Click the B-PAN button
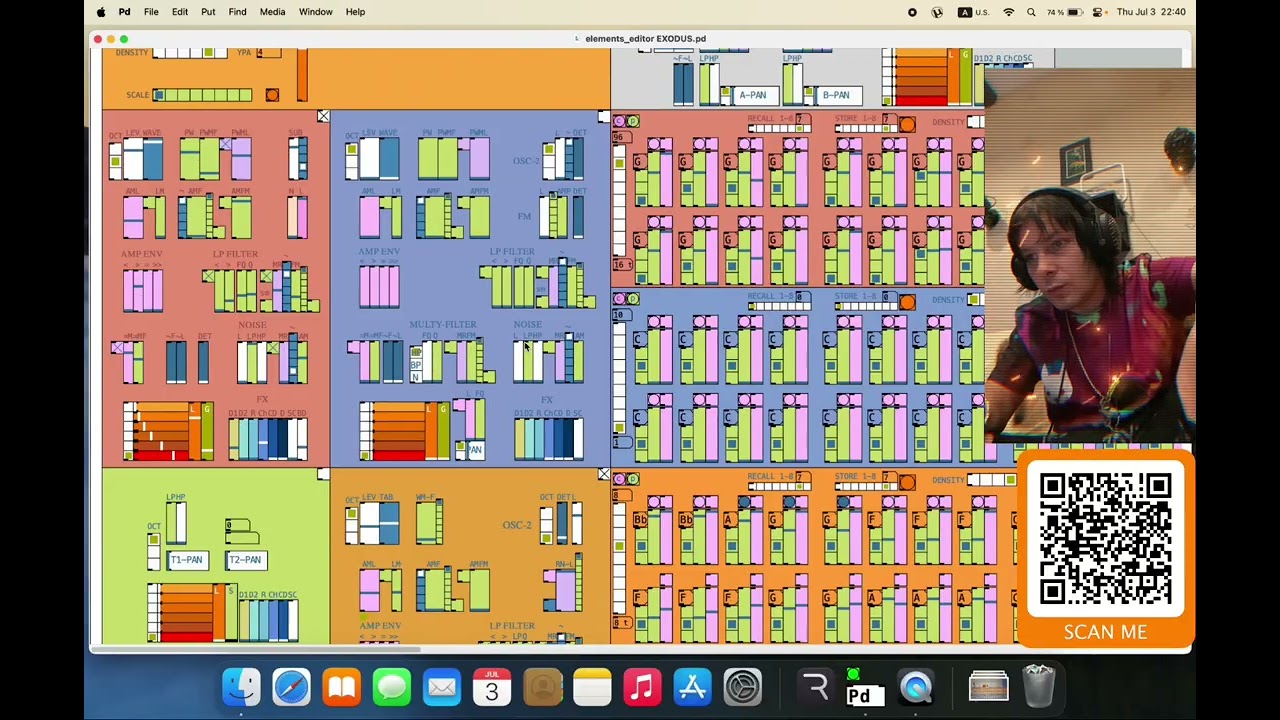This screenshot has width=1280, height=720. (836, 95)
